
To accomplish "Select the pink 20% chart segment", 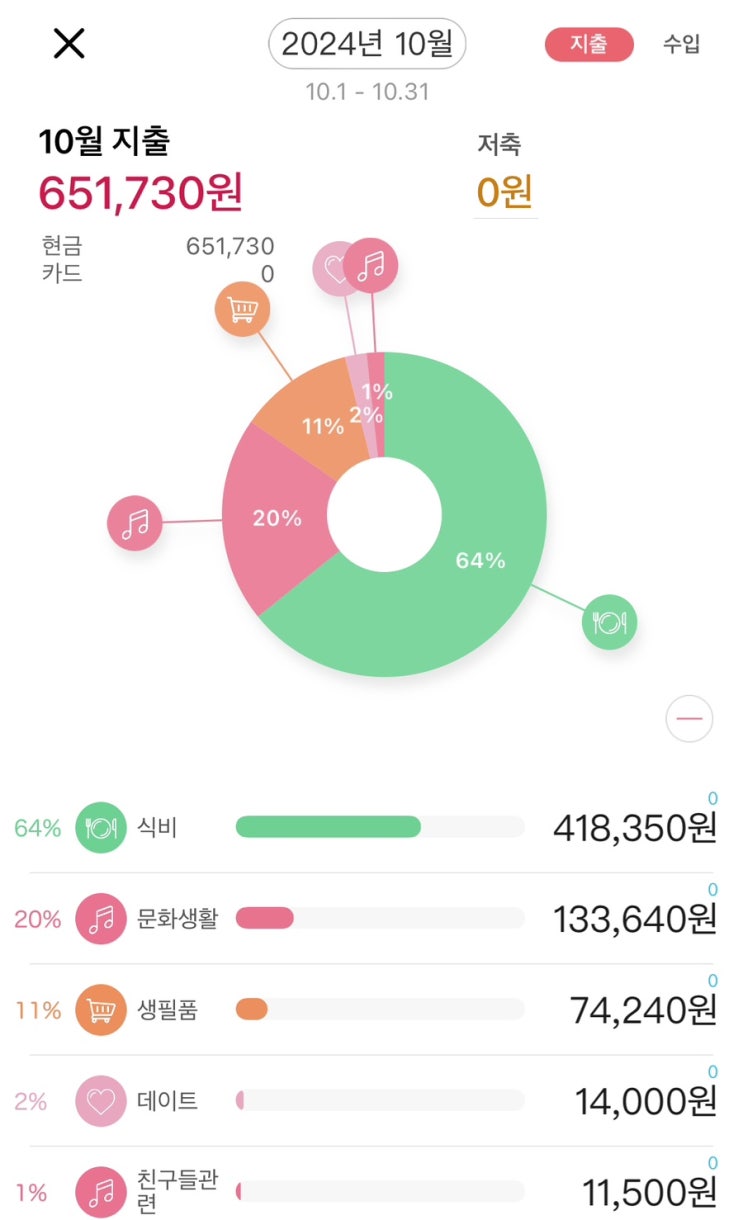I will point(275,520).
